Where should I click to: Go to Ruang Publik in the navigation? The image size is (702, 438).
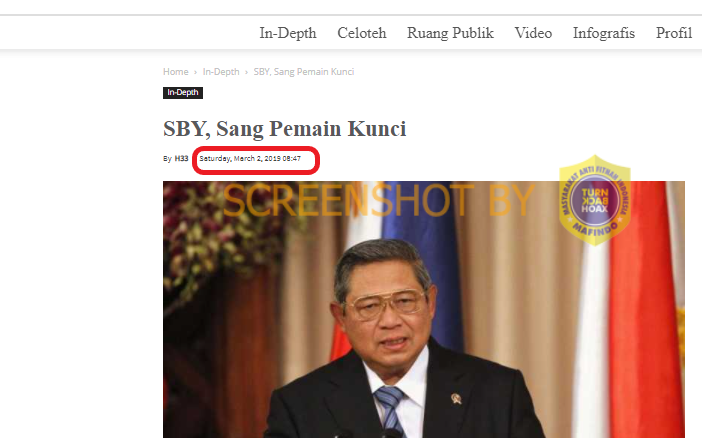coord(450,33)
